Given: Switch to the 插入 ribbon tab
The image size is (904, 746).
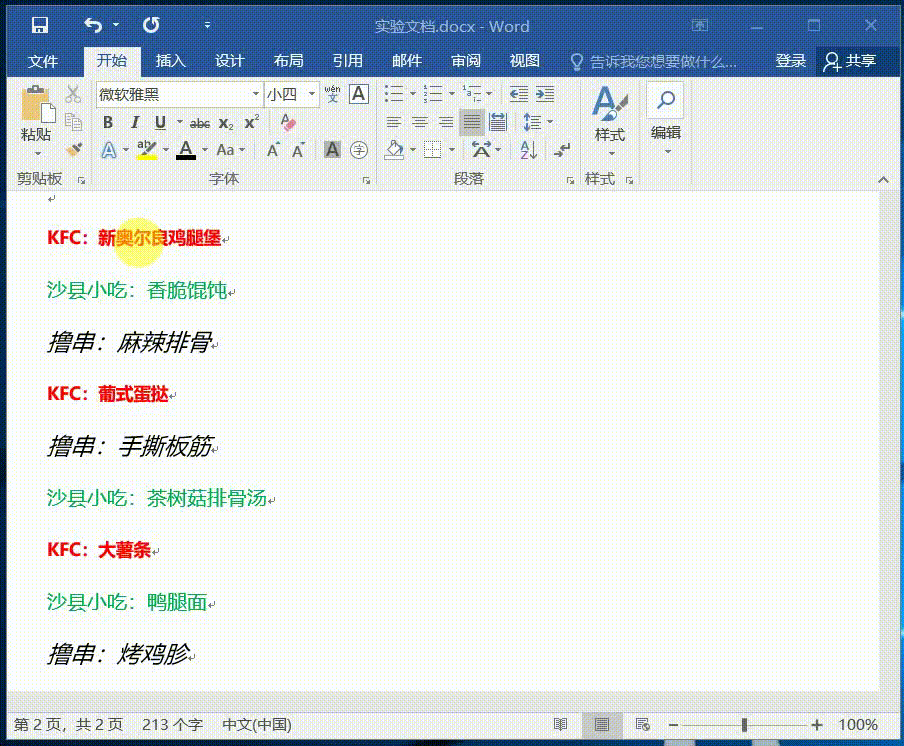Looking at the screenshot, I should (x=170, y=61).
